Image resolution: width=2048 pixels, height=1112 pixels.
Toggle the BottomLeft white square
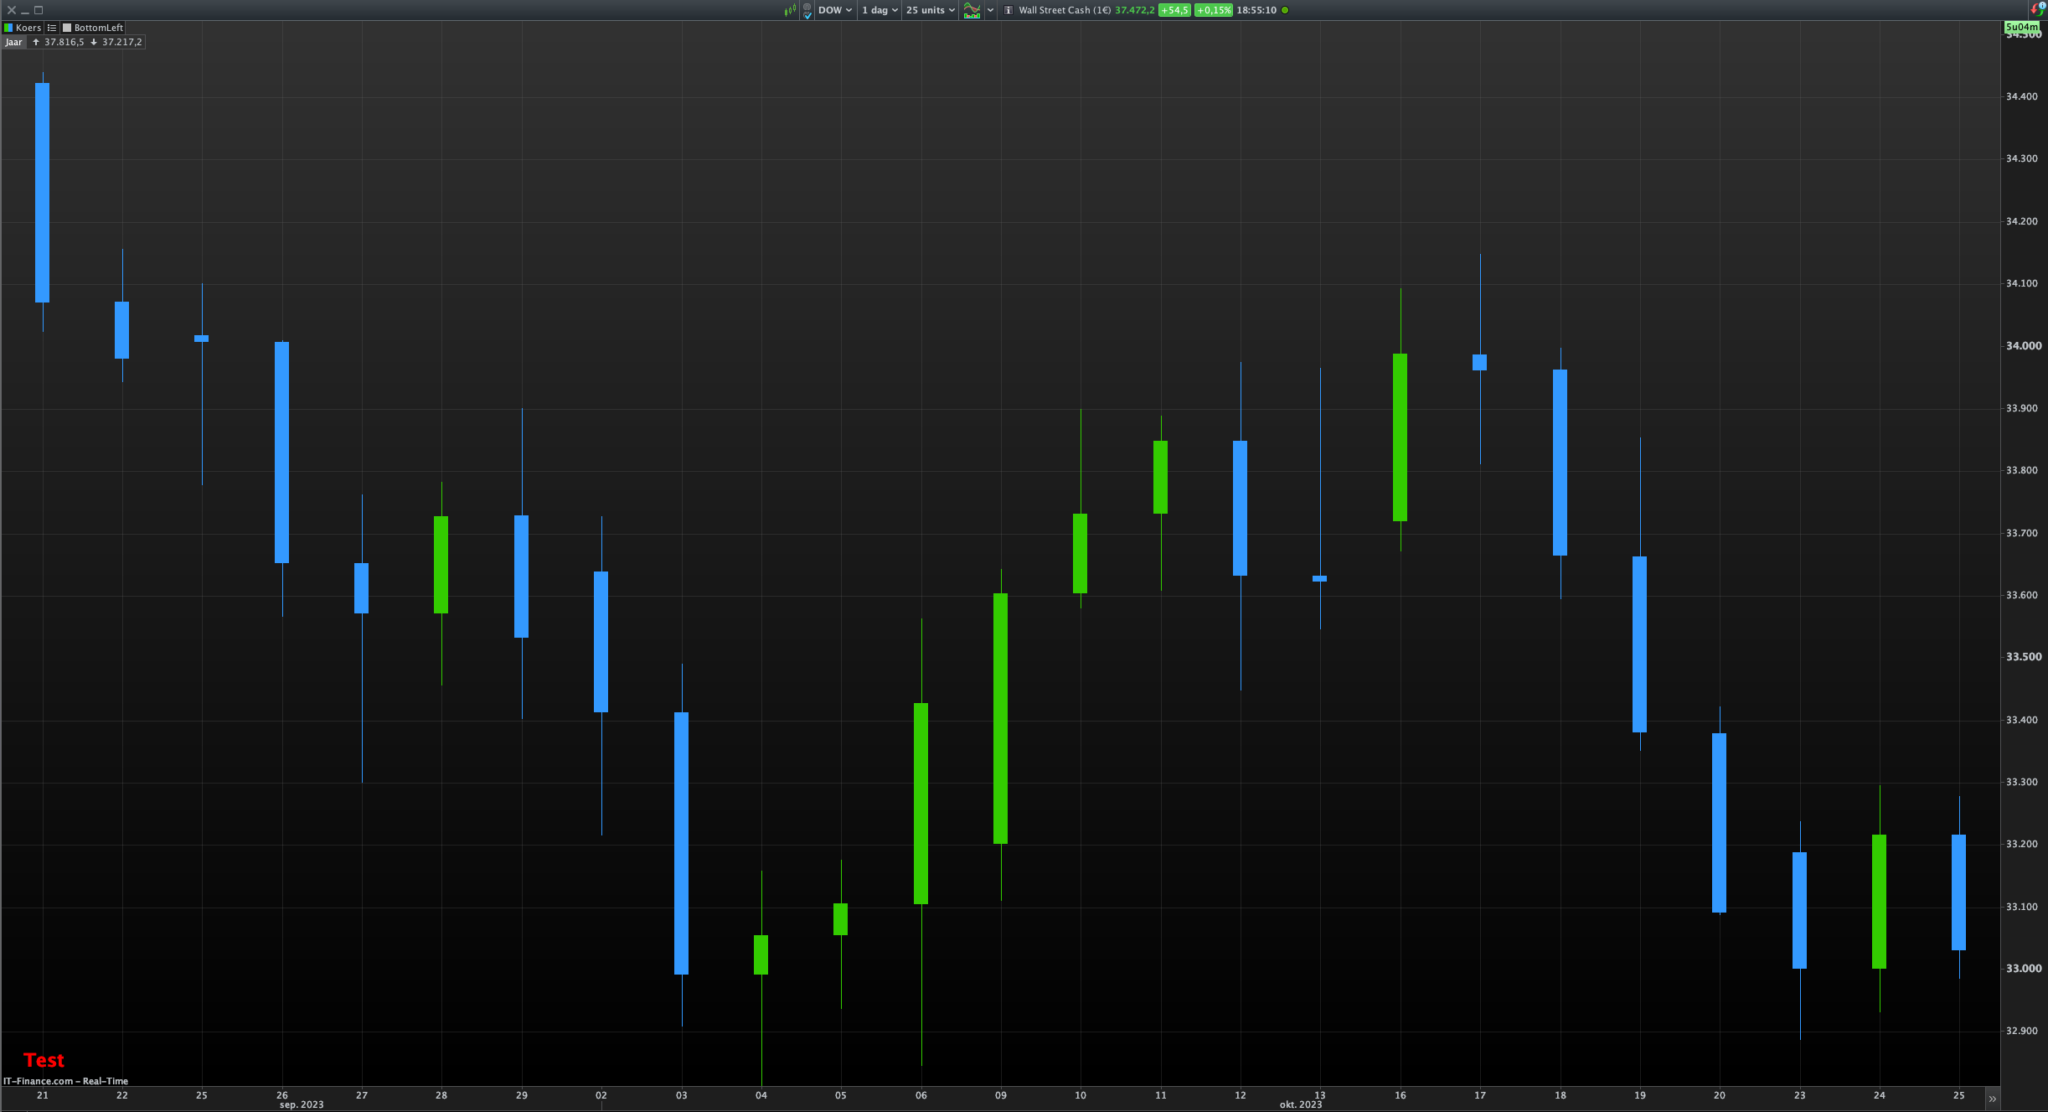(x=67, y=28)
